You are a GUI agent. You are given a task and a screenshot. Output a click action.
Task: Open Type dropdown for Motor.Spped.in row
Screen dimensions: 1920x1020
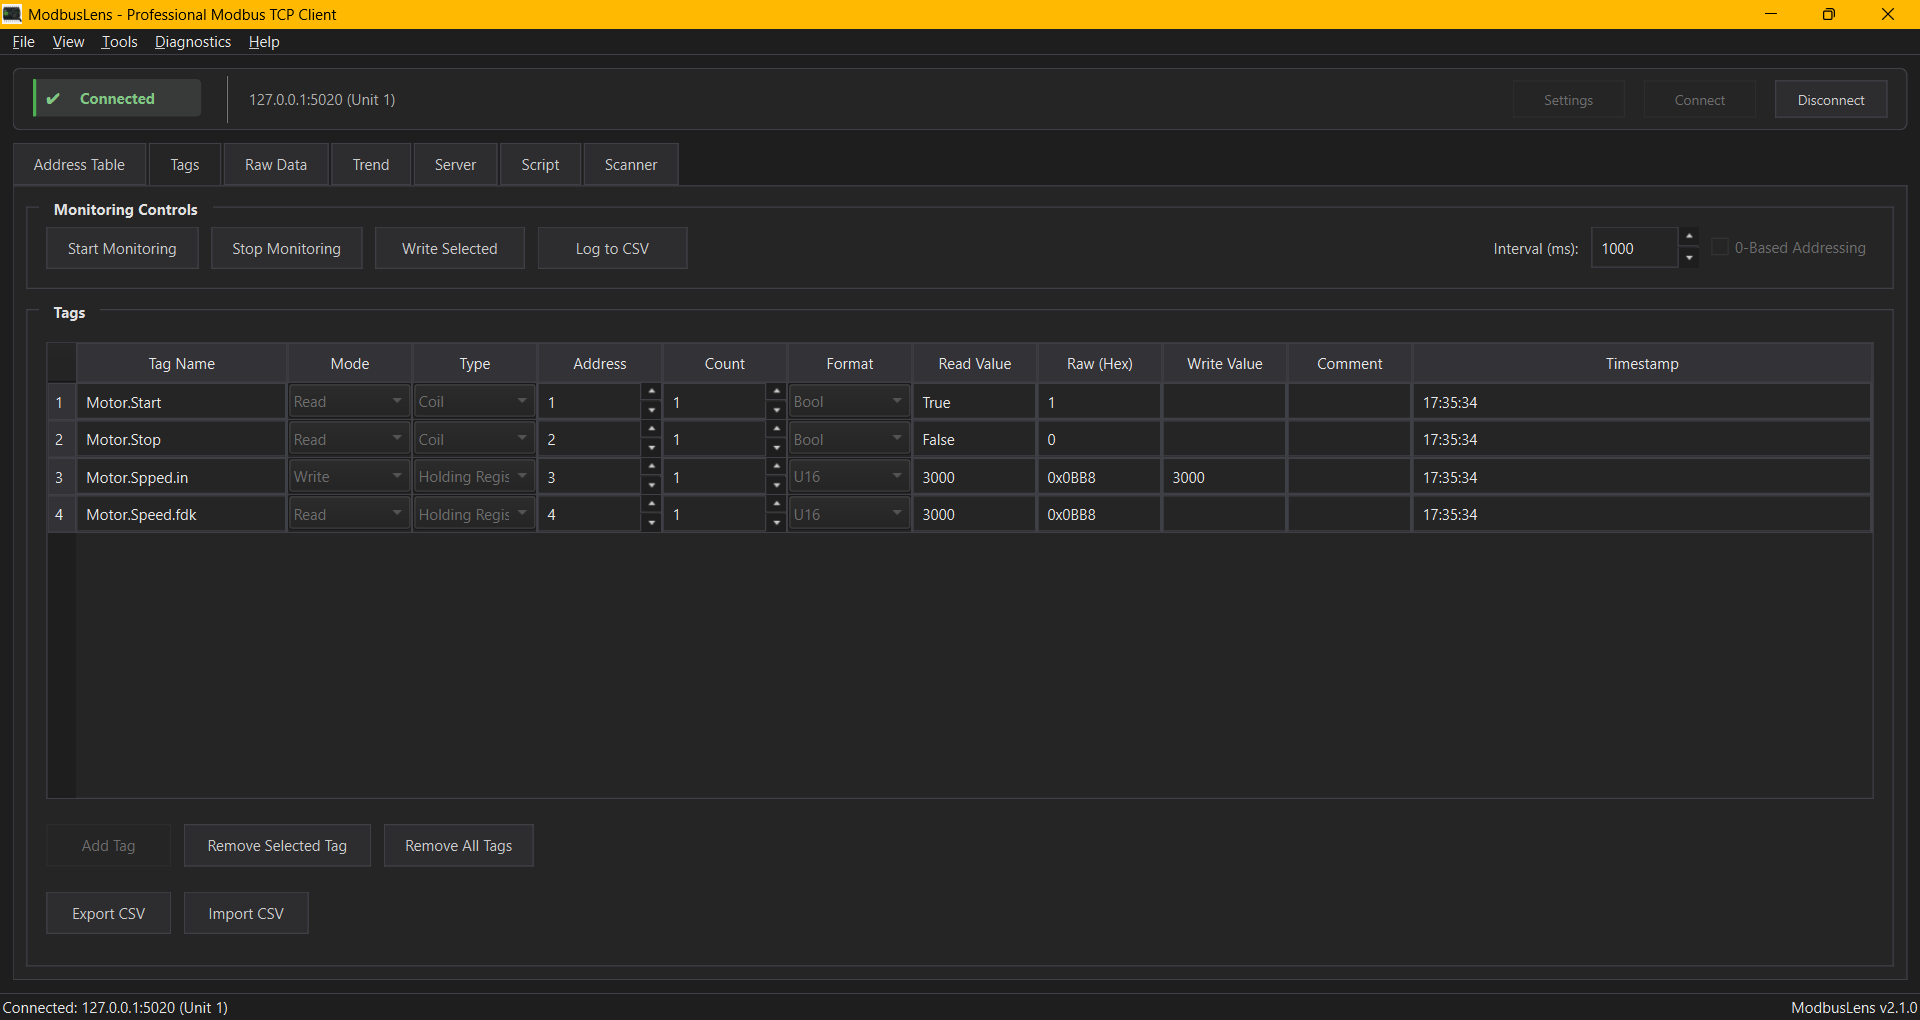coord(474,477)
